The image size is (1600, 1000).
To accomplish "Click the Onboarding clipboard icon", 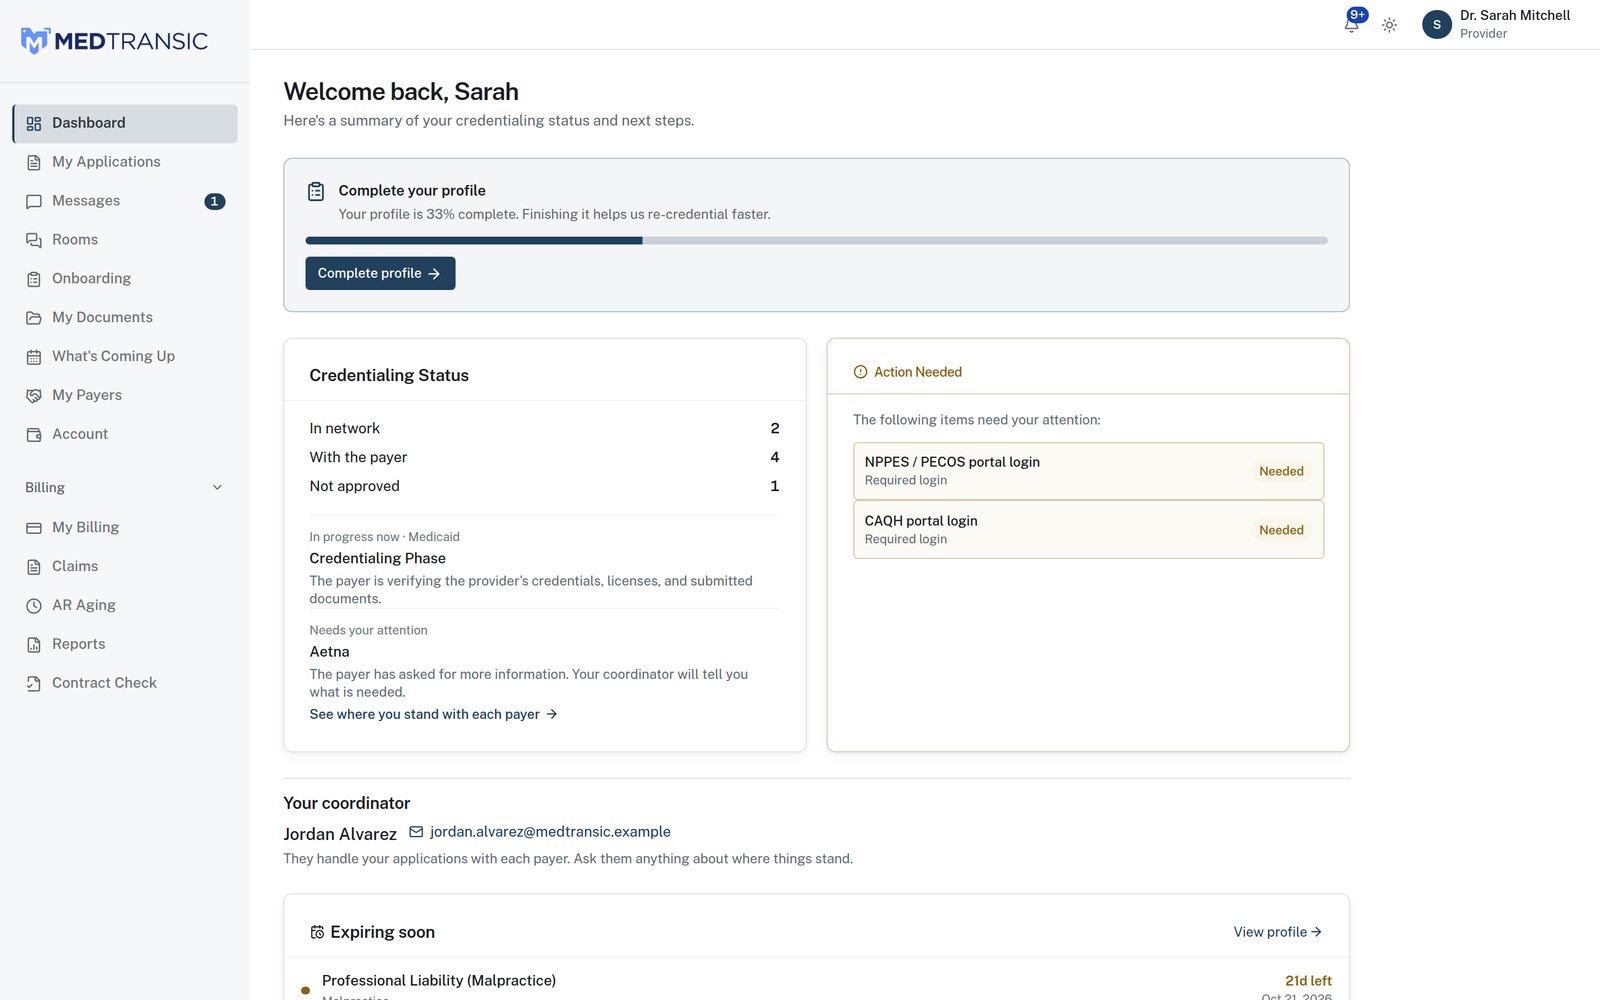I will click(34, 279).
